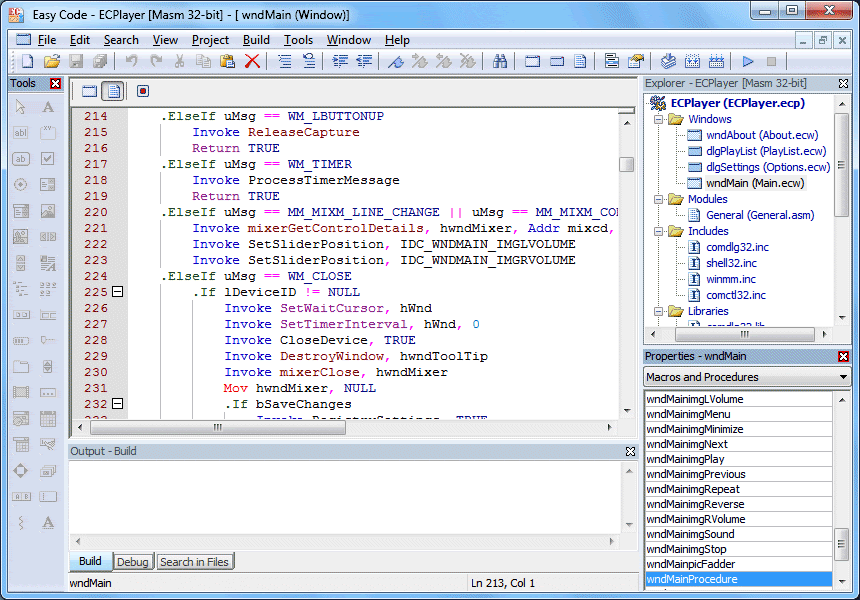Click the Undo toolbar icon

[131, 61]
